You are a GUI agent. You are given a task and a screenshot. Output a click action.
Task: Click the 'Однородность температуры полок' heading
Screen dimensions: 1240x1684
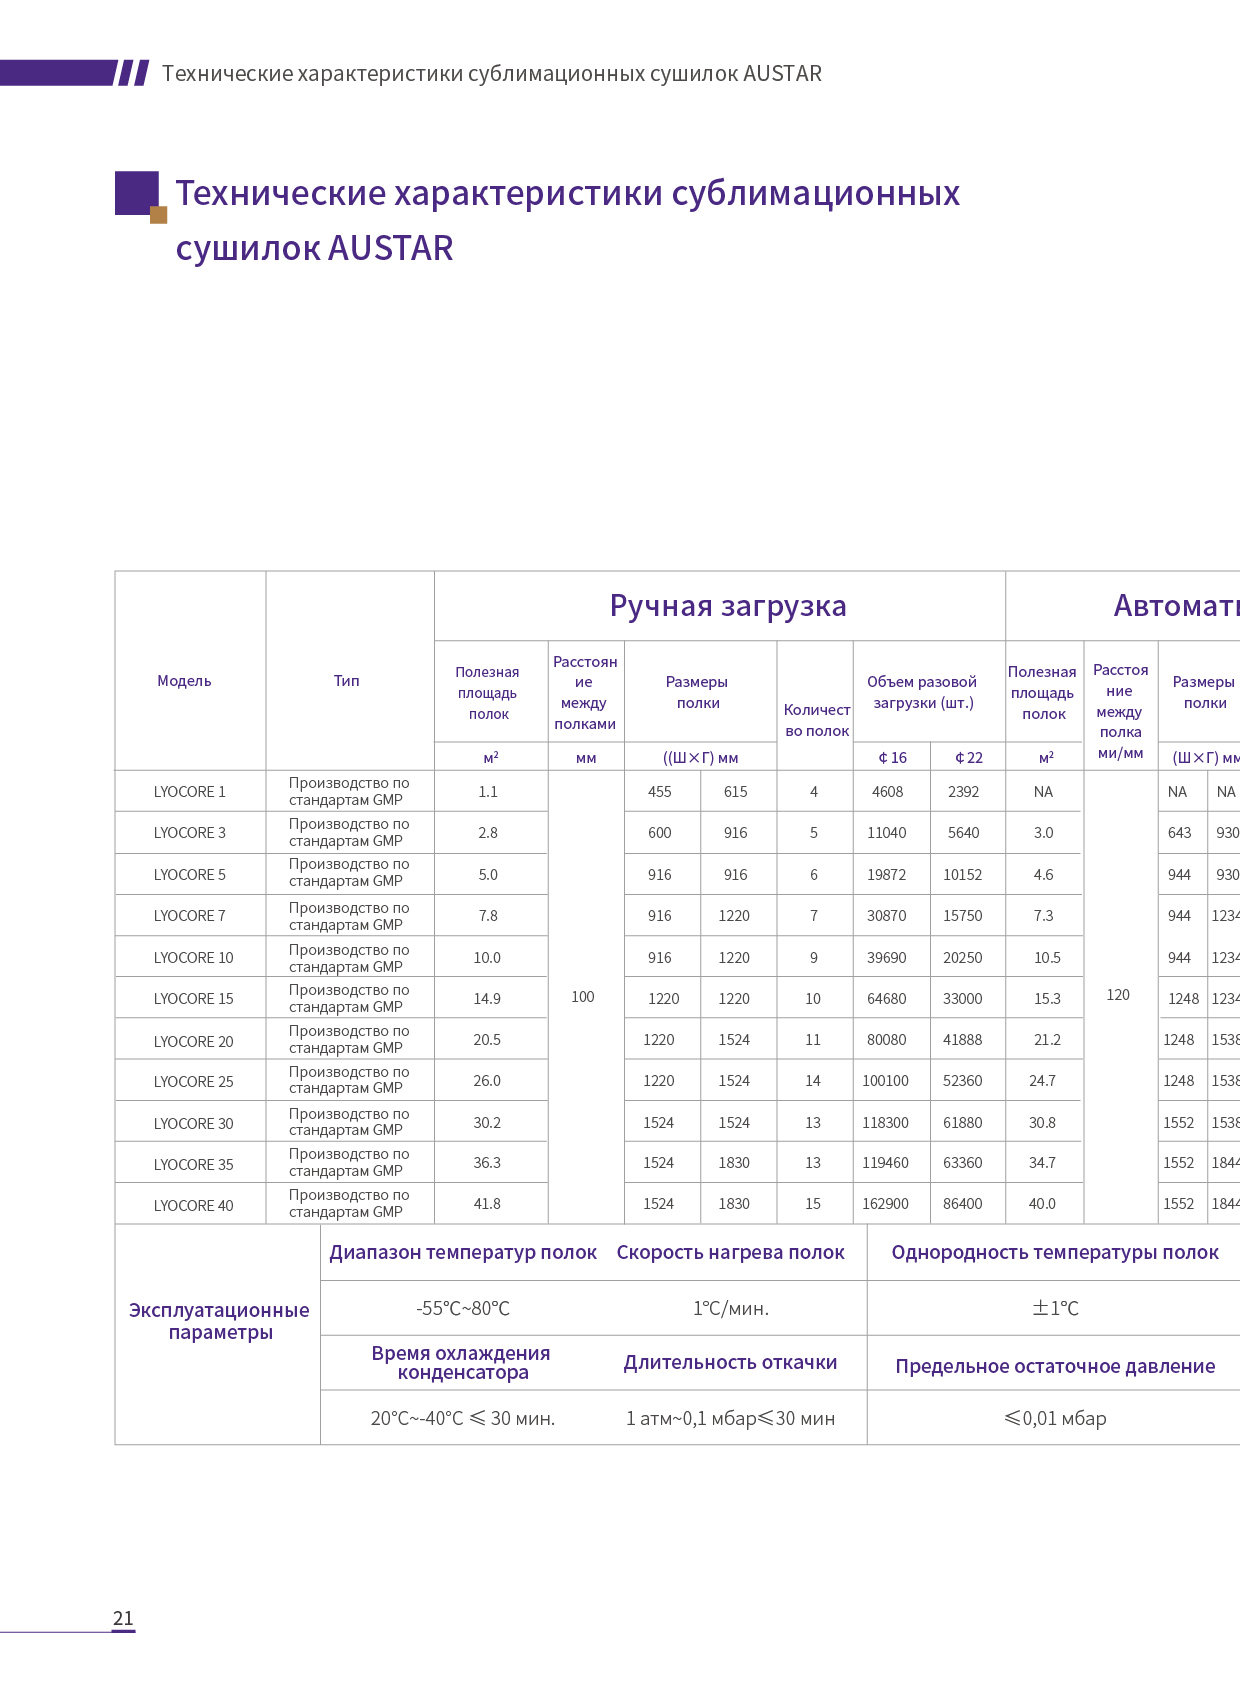[x=1055, y=1253]
